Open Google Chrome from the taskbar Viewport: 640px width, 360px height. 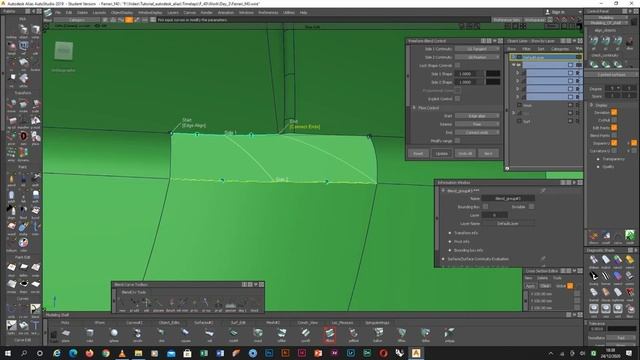tap(106, 353)
